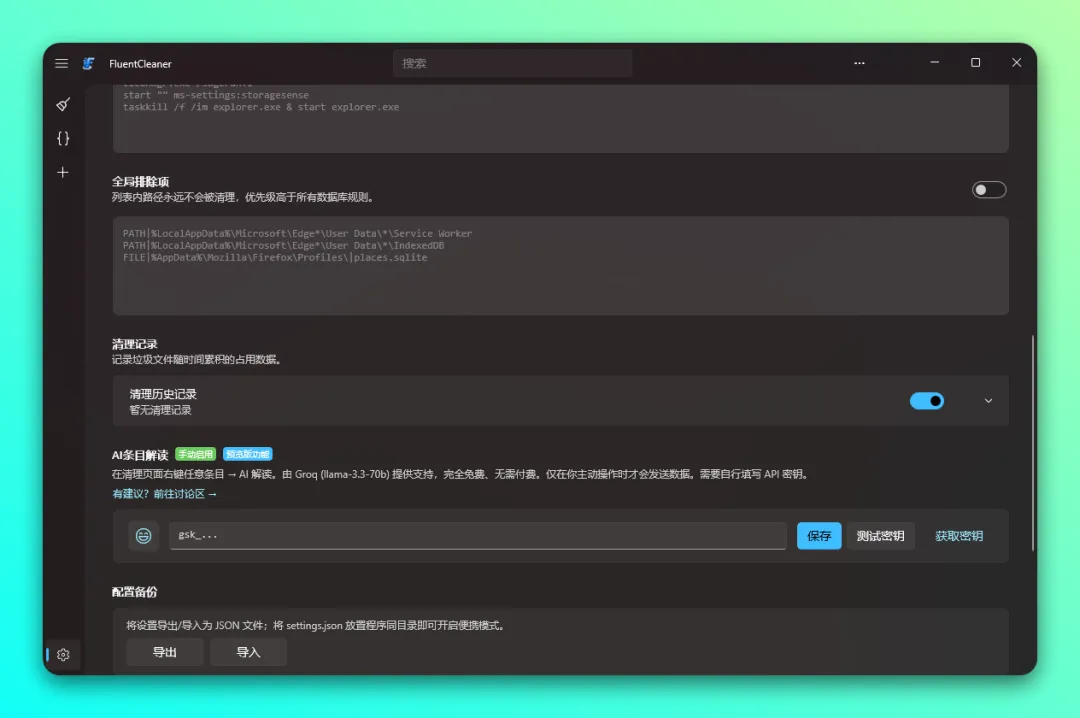Click the vertical scrollbar thumb
This screenshot has height=718, width=1080.
point(1032,442)
